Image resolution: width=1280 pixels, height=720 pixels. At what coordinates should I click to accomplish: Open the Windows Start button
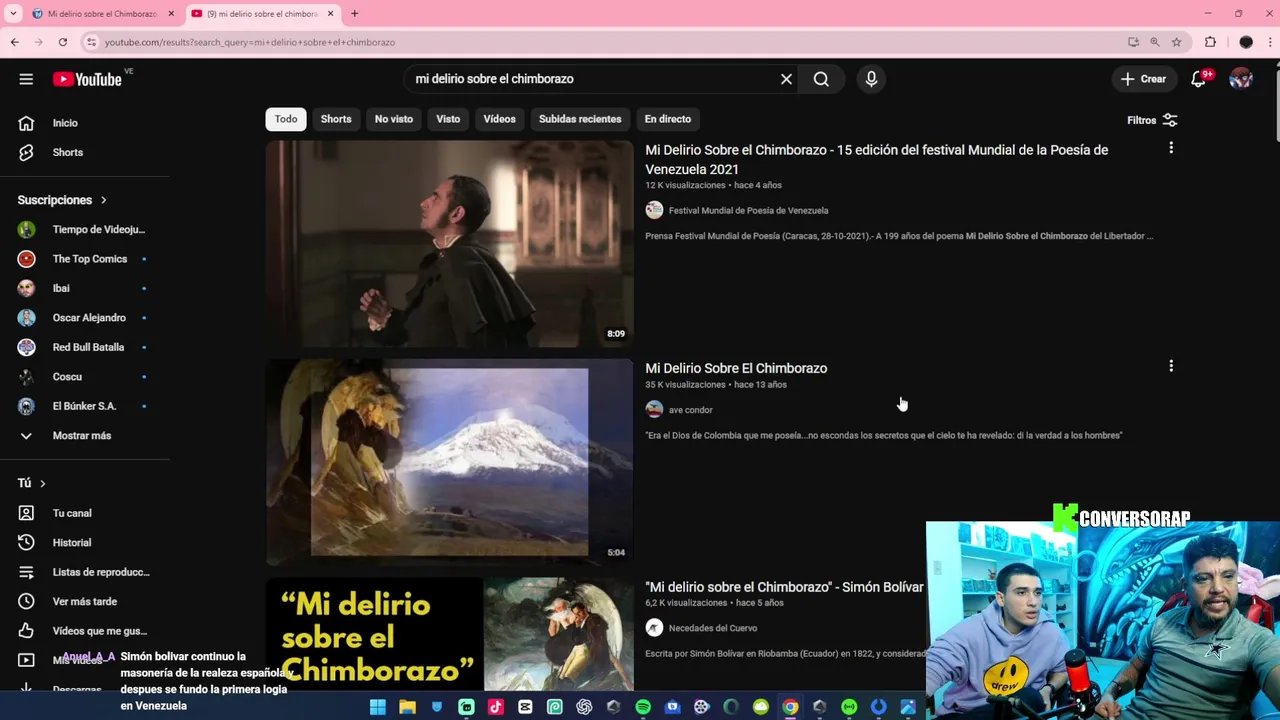pos(377,707)
